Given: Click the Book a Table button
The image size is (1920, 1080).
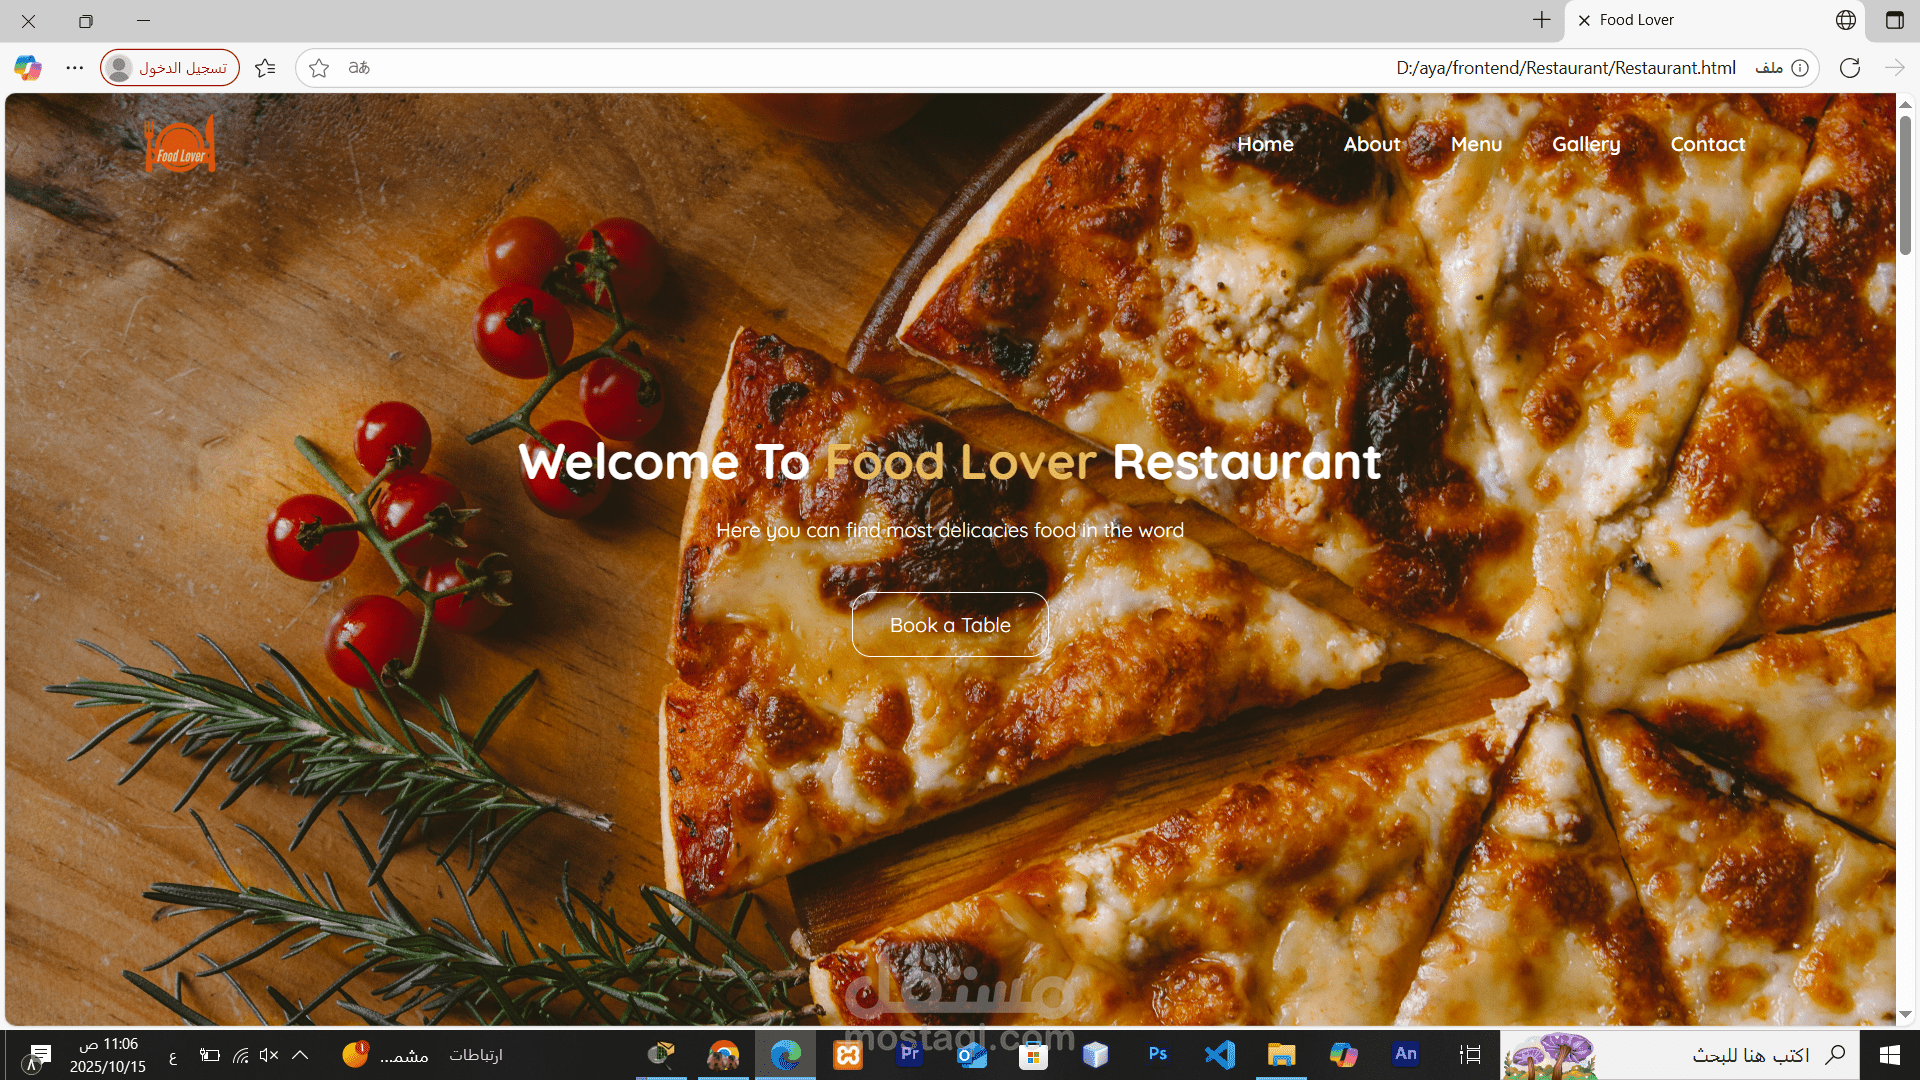Looking at the screenshot, I should coord(950,625).
